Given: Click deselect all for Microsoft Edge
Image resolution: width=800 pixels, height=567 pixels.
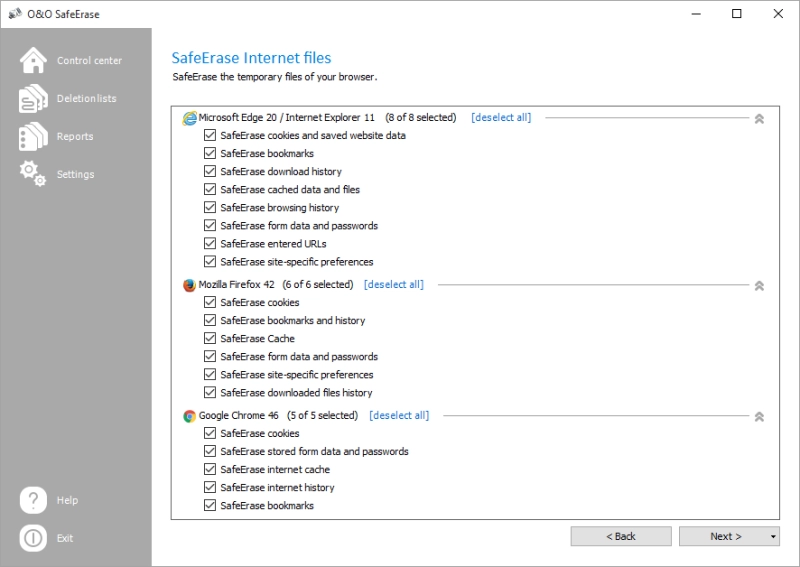Looking at the screenshot, I should (501, 117).
